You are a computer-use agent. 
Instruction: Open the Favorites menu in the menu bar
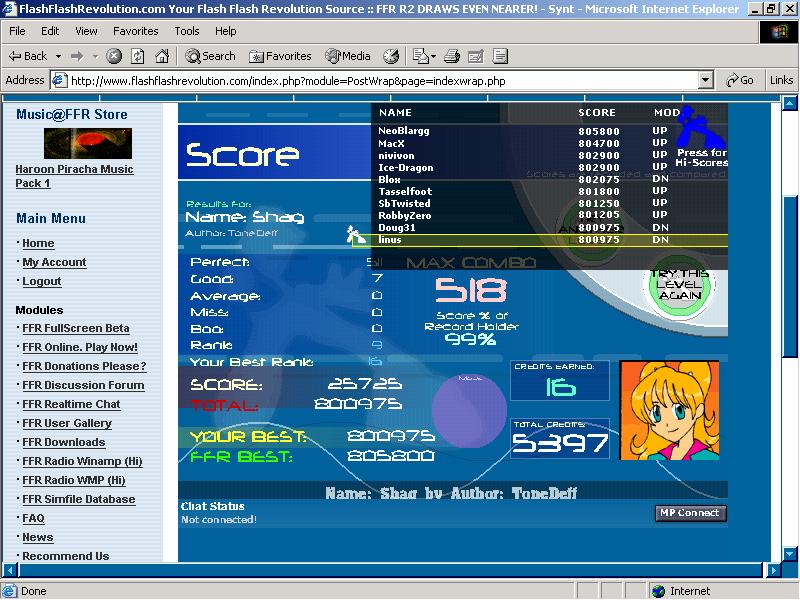(136, 31)
